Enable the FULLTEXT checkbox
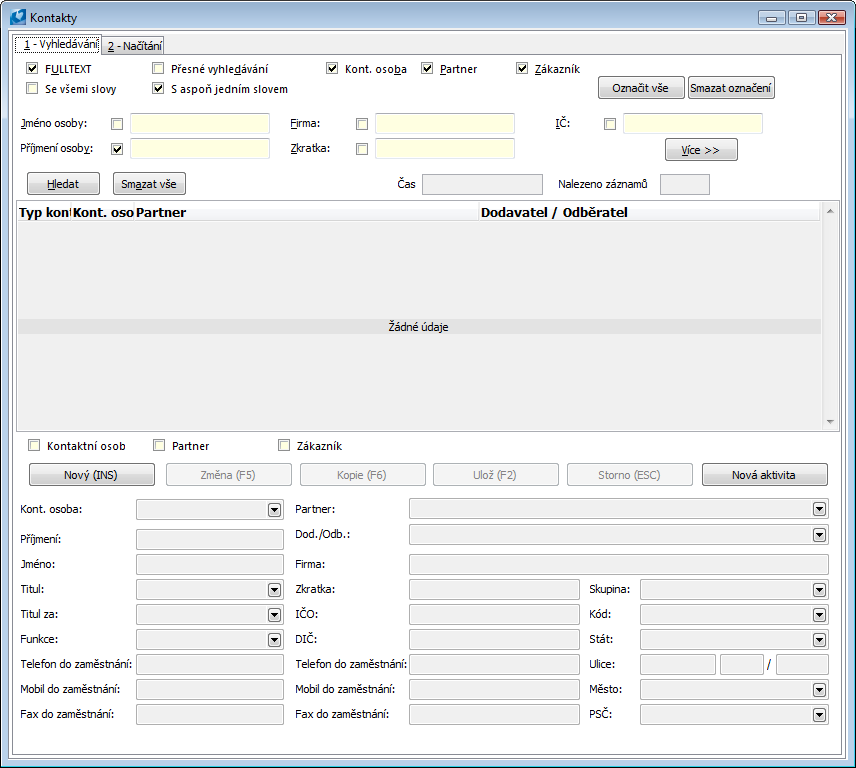 [x=32, y=69]
